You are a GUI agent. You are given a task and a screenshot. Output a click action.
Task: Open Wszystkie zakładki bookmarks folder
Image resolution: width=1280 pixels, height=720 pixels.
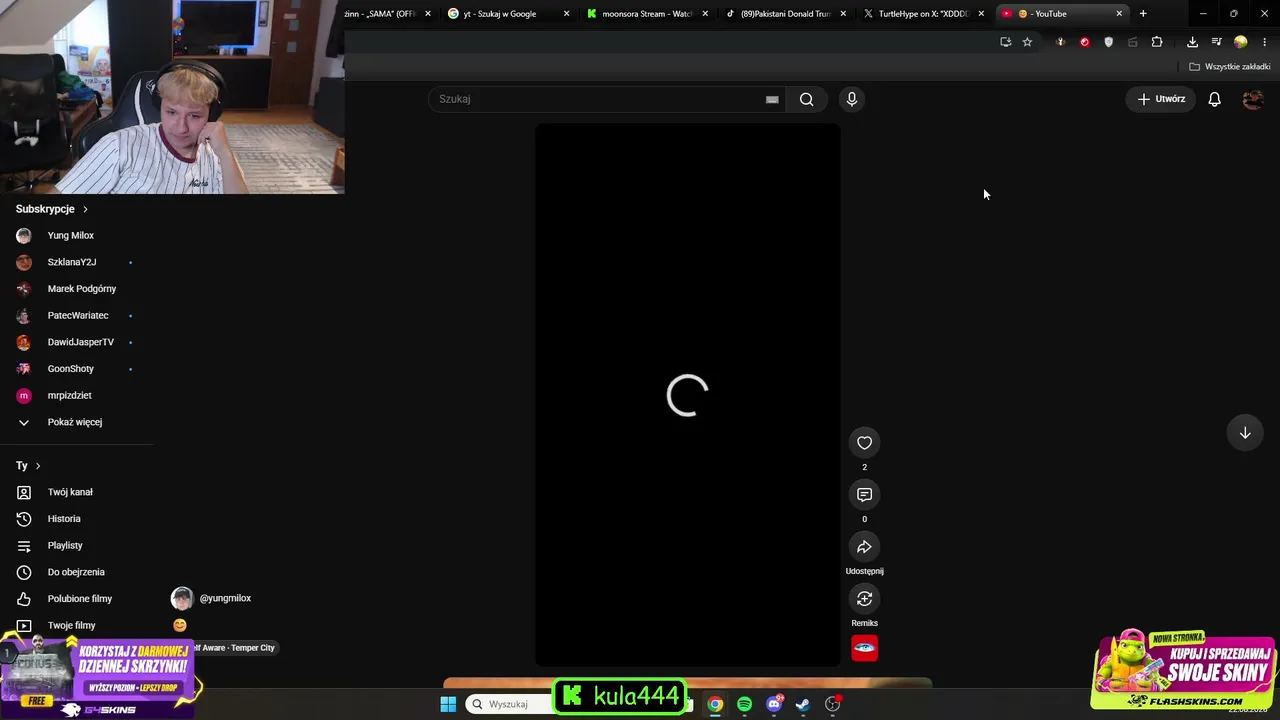(x=1230, y=67)
